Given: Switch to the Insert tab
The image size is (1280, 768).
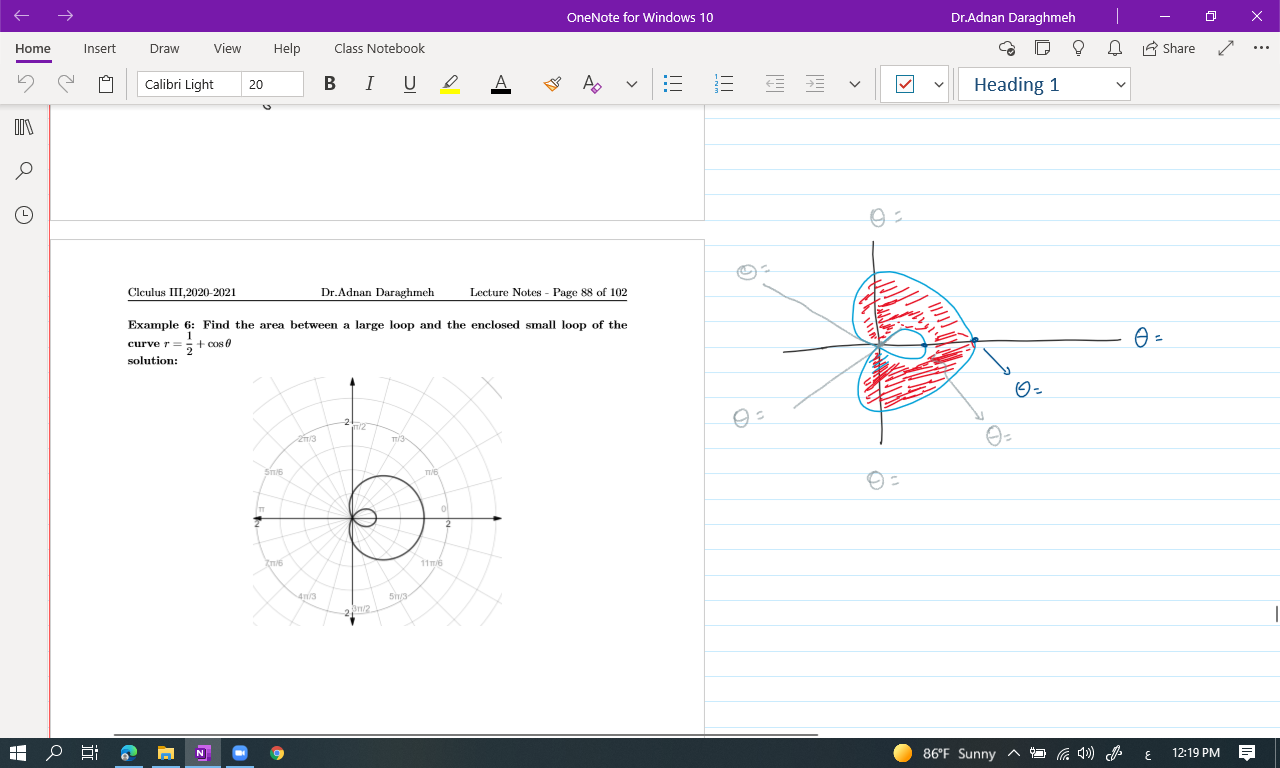Looking at the screenshot, I should pyautogui.click(x=100, y=48).
